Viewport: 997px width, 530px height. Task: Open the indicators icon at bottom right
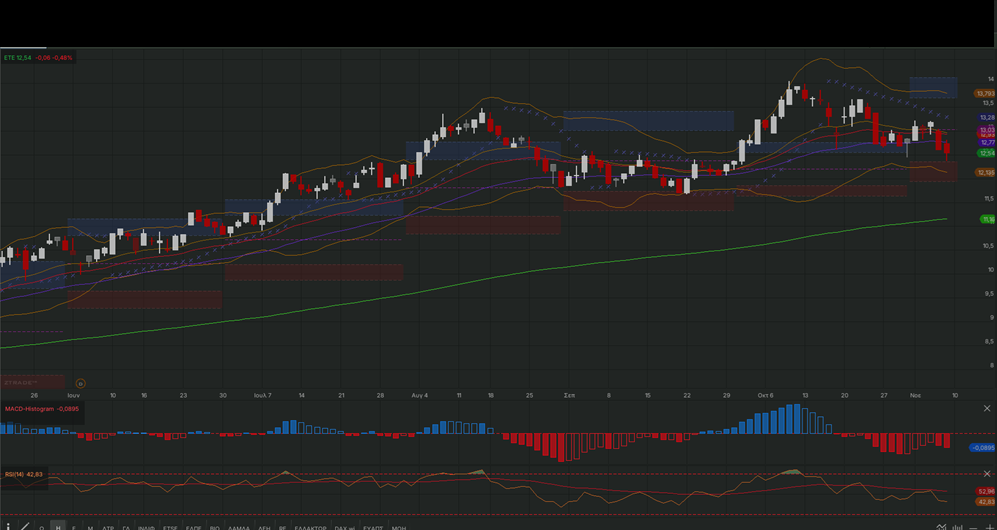(x=941, y=527)
